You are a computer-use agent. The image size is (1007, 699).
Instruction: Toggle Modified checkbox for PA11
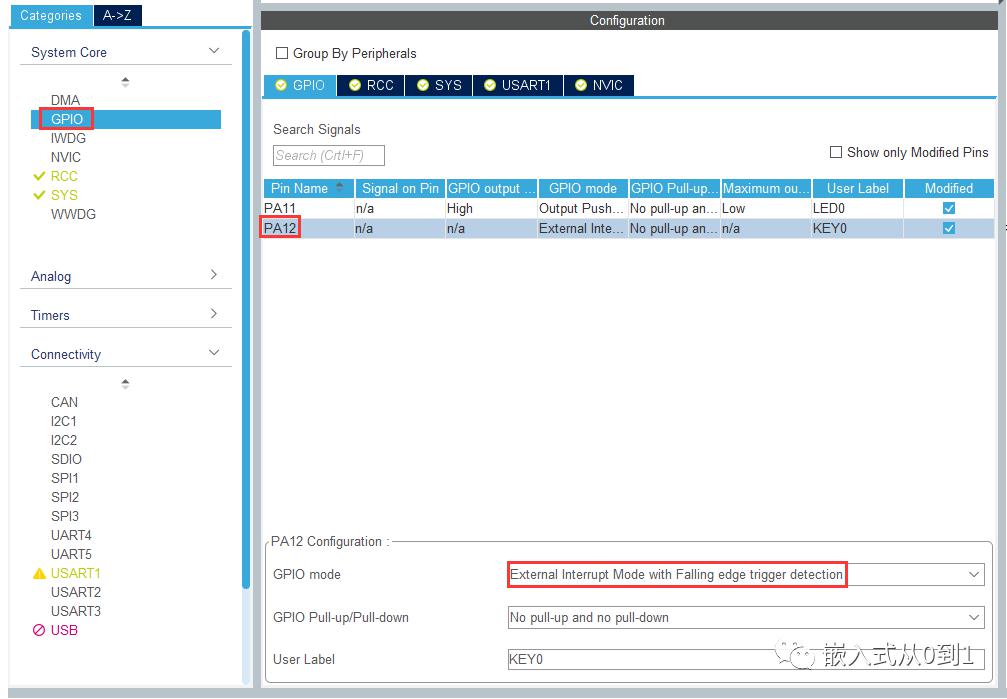[949, 208]
